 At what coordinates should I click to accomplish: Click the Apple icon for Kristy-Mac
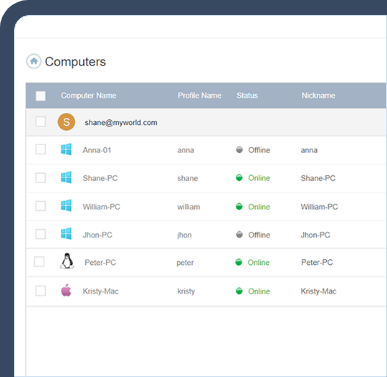coord(66,290)
